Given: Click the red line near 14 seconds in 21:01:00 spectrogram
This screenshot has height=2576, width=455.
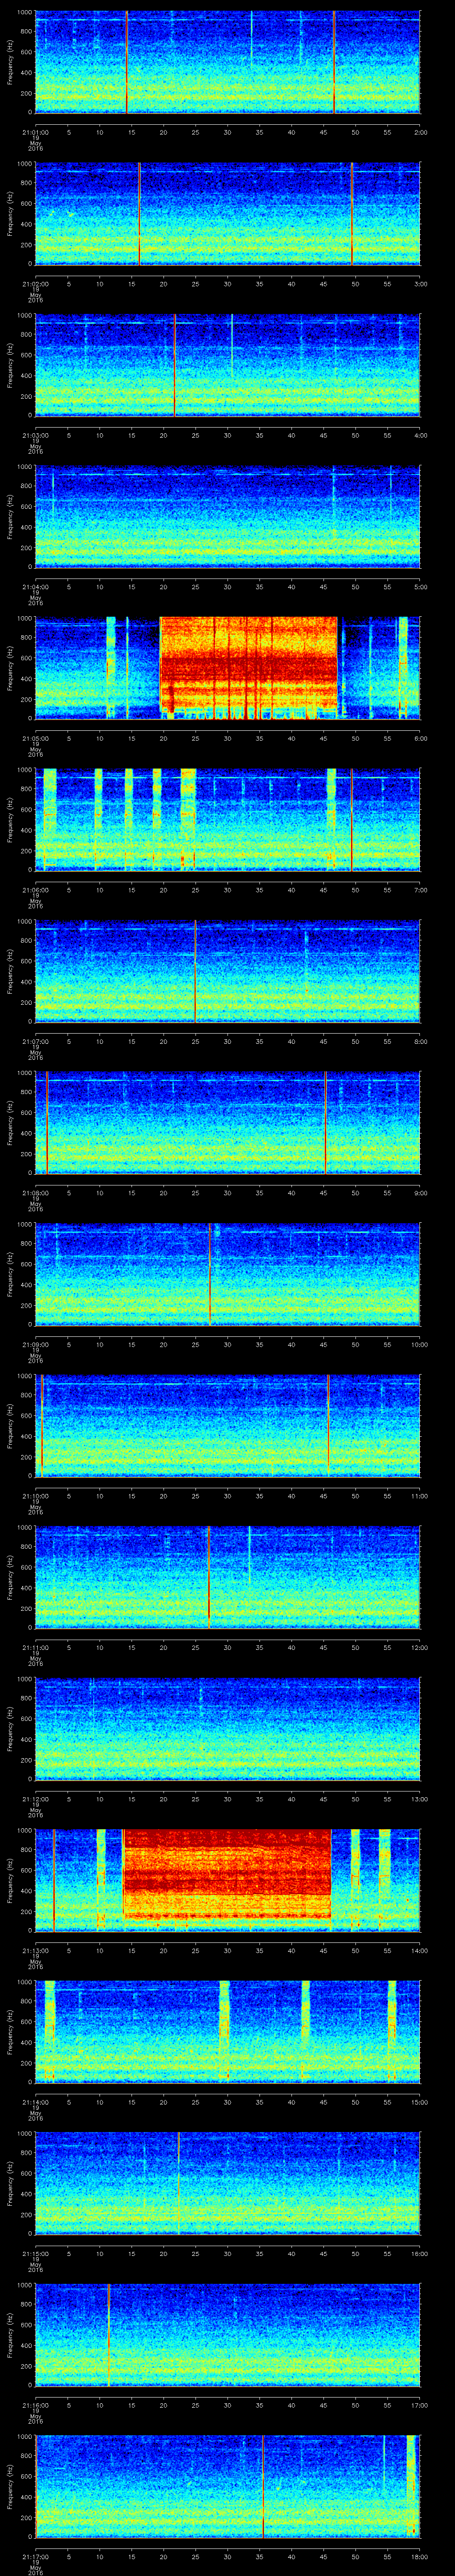Looking at the screenshot, I should click(127, 62).
